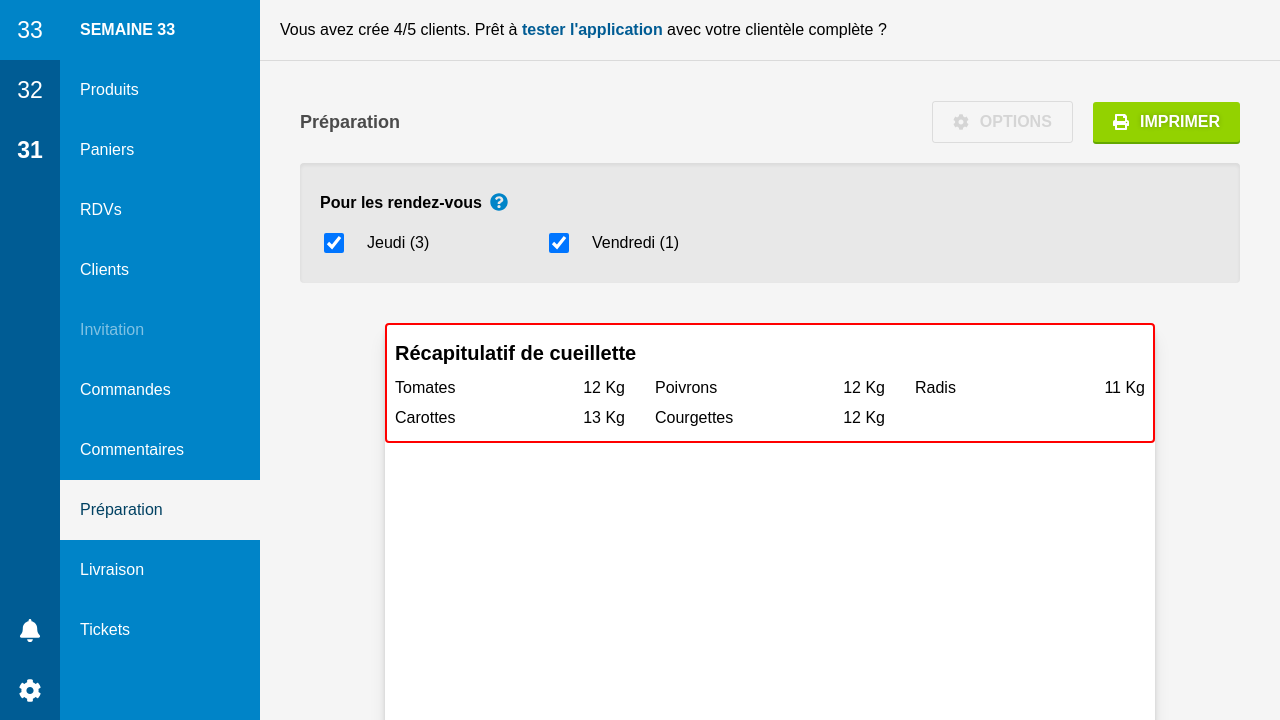Go to the Paniers section

point(107,150)
